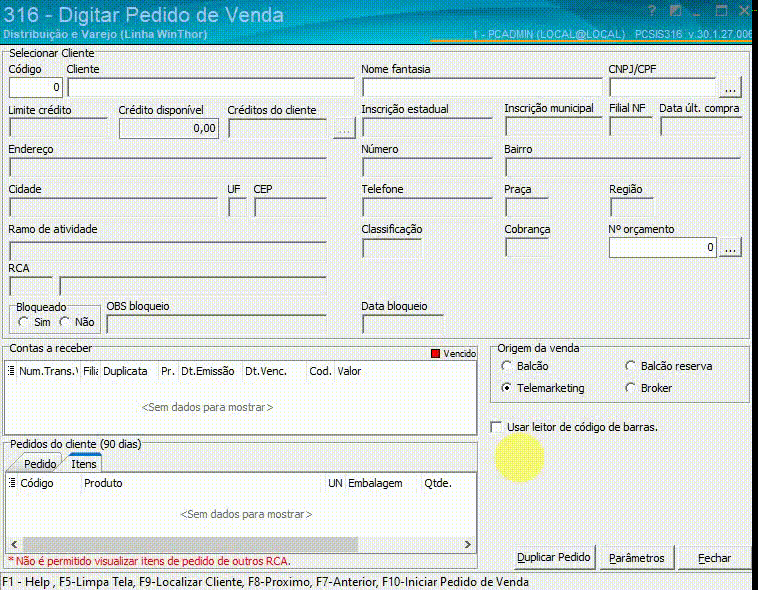
Task: Switch to the Itens tab
Action: coord(84,463)
